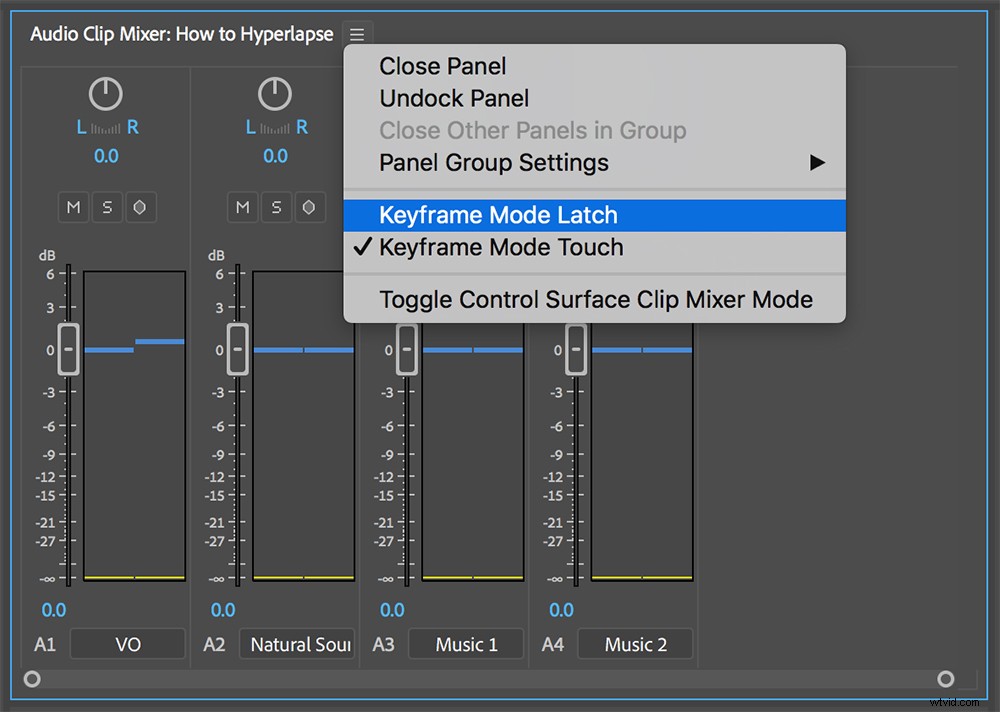Mute the Natural Sound track
The width and height of the screenshot is (1000, 712).
pyautogui.click(x=242, y=207)
